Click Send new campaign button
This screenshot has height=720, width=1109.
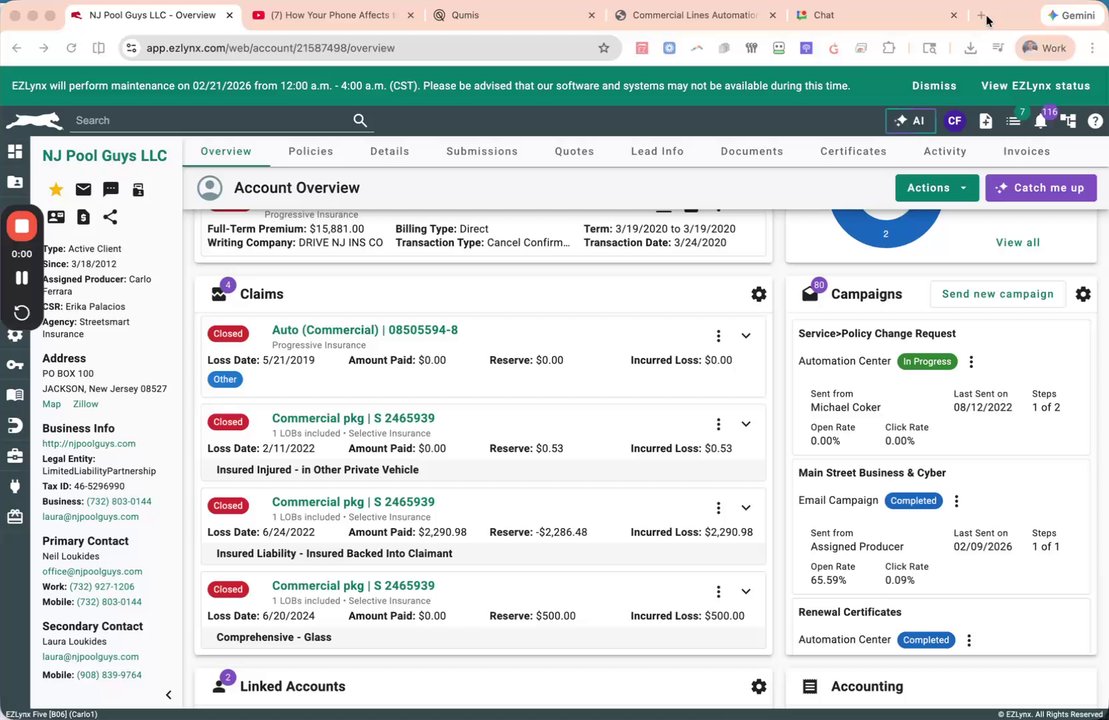[997, 294]
